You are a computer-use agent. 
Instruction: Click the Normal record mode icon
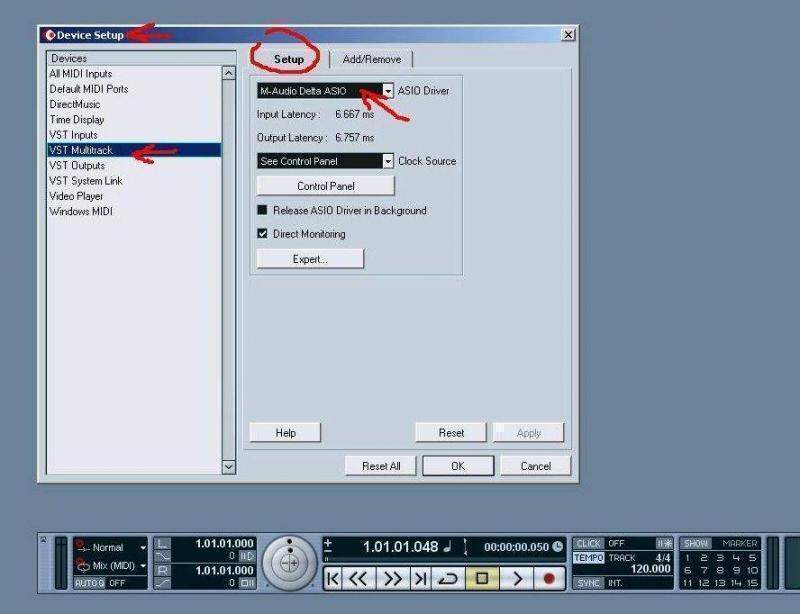point(81,546)
